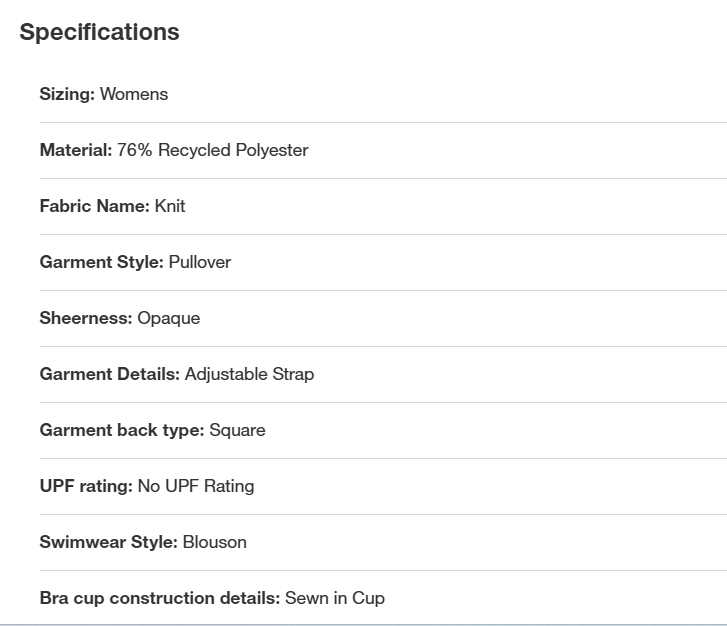This screenshot has height=626, width=727.
Task: Select the 76% Recycled Polyester text
Action: [213, 150]
